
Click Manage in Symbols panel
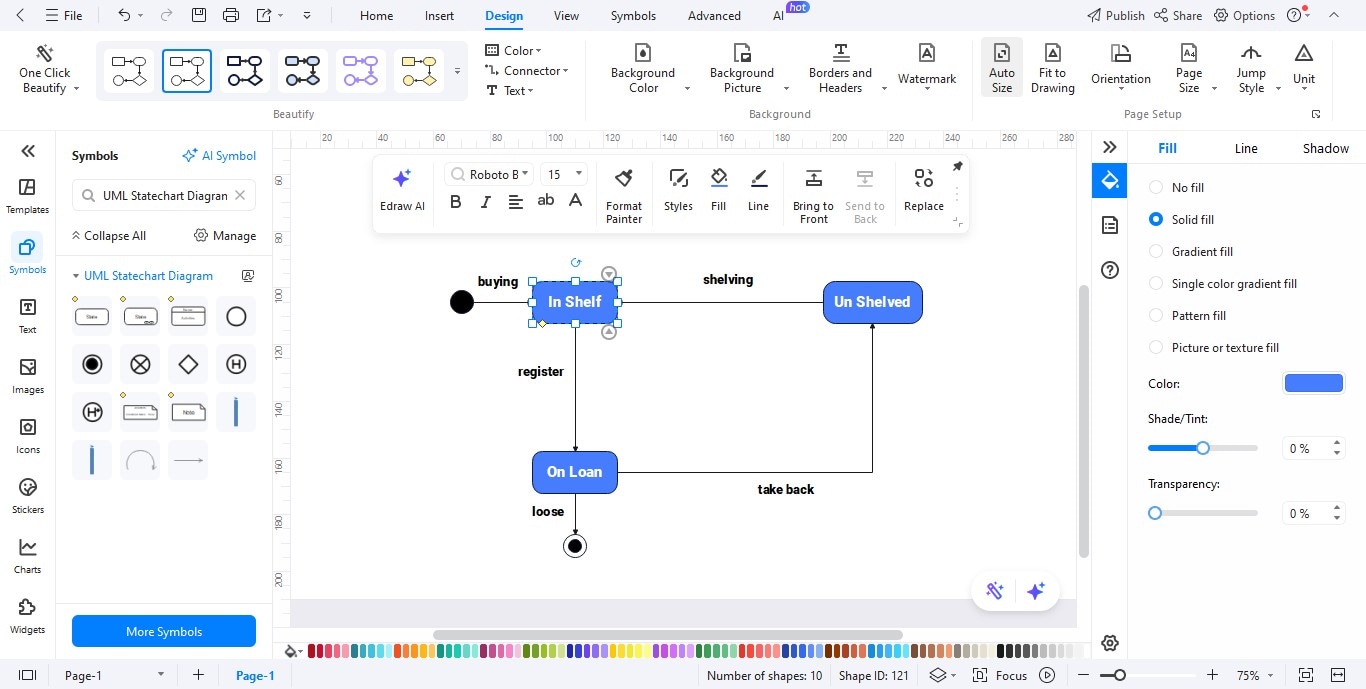tap(225, 236)
